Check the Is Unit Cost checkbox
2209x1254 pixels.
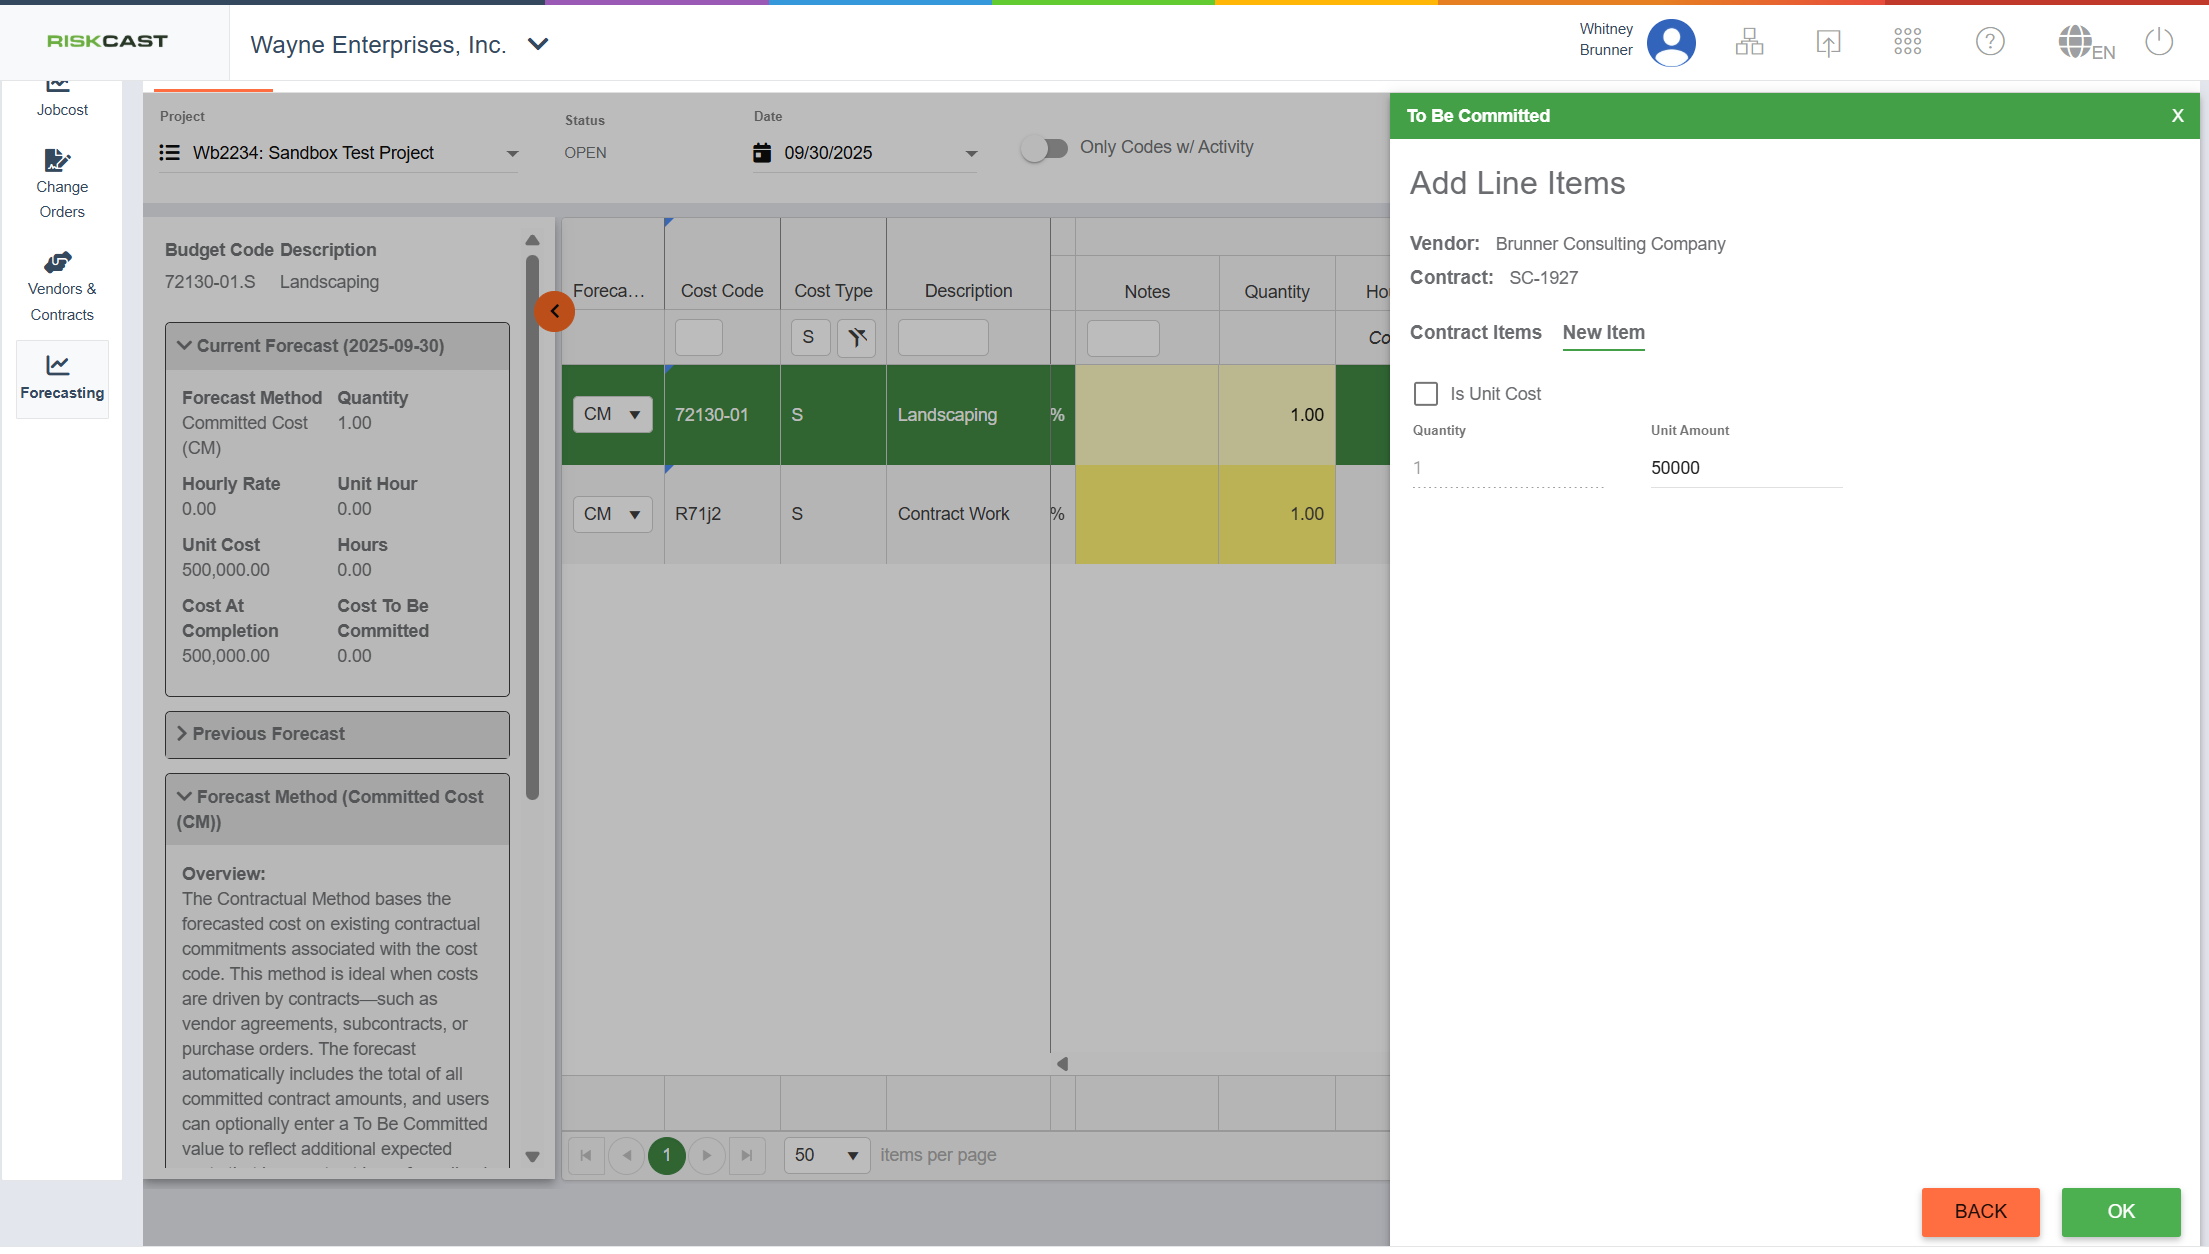(x=1426, y=394)
